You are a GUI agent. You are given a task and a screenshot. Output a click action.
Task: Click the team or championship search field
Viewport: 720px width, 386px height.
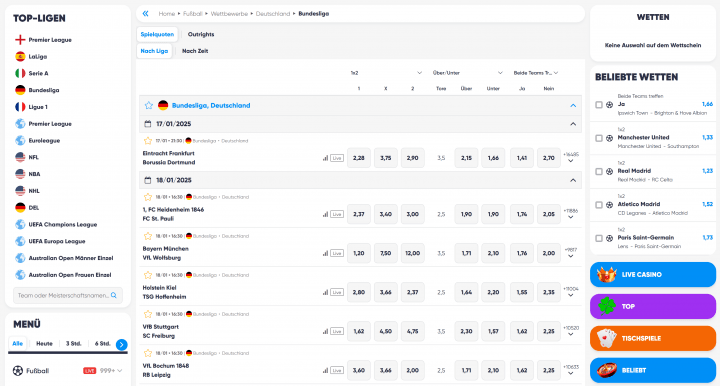click(68, 296)
